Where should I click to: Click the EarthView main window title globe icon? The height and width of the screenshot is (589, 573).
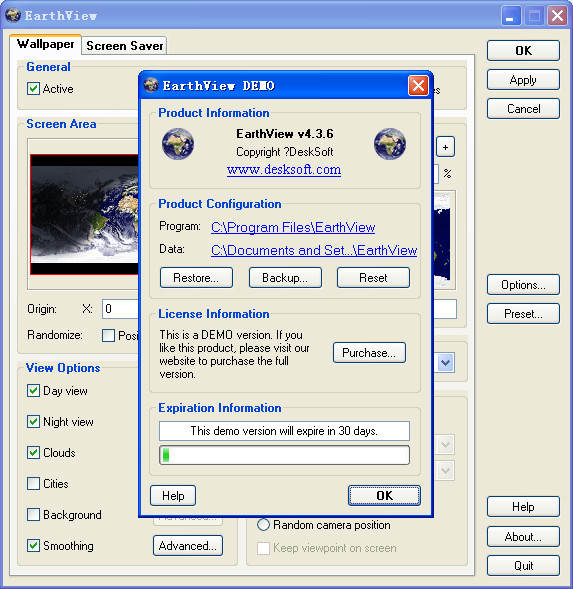pos(13,15)
